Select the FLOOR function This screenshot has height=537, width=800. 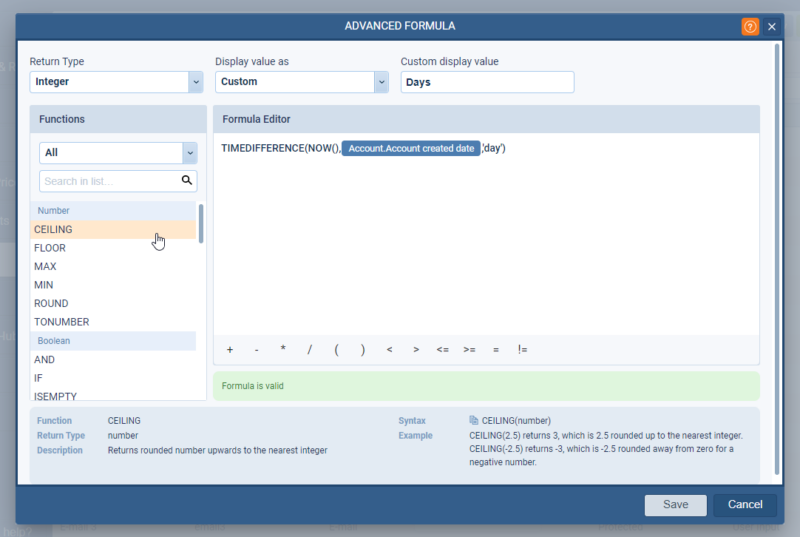[x=113, y=248]
